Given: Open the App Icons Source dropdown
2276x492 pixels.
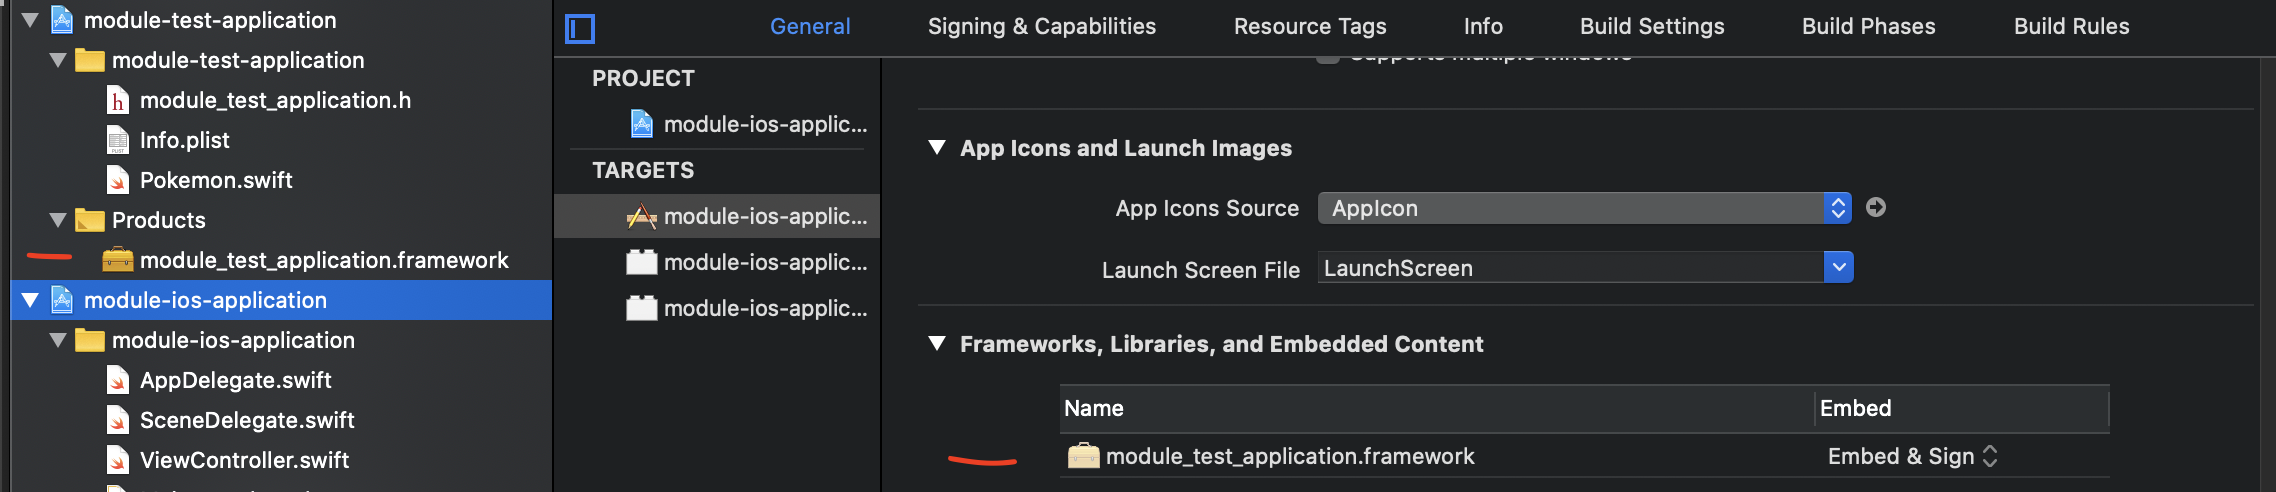Looking at the screenshot, I should click(x=1585, y=208).
